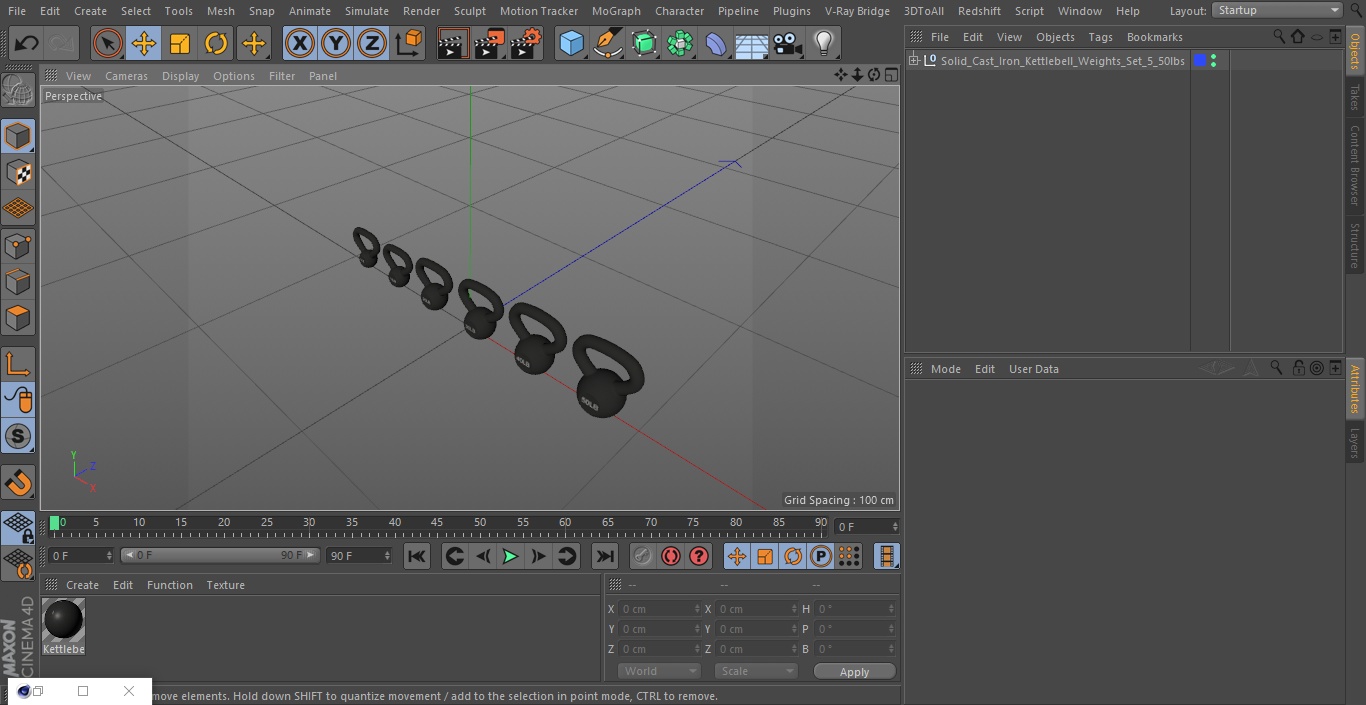The image size is (1366, 705).
Task: Switch to Texture mode
Action: click(18, 172)
